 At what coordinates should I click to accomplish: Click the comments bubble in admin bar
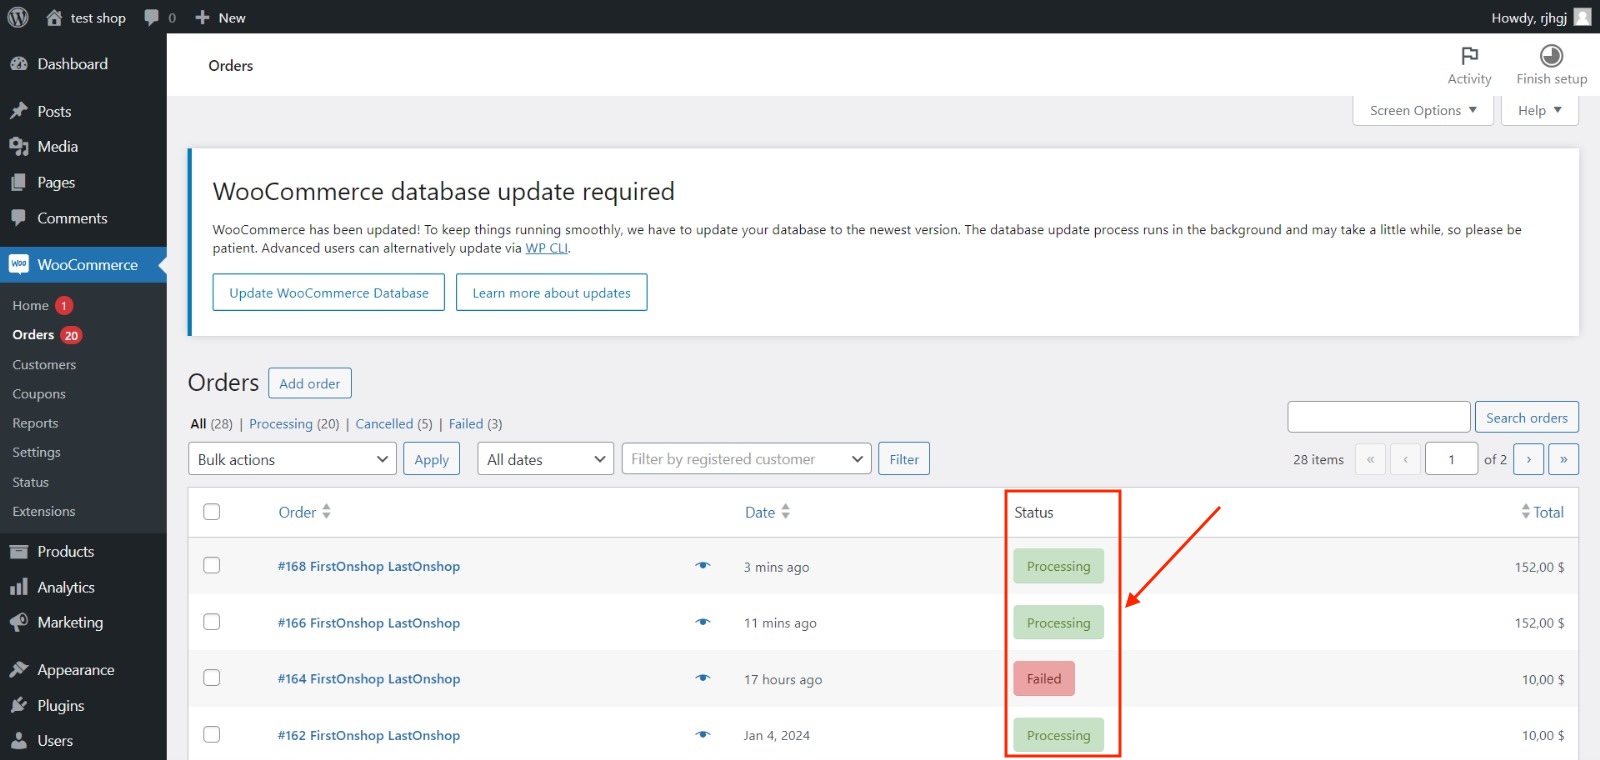click(152, 17)
